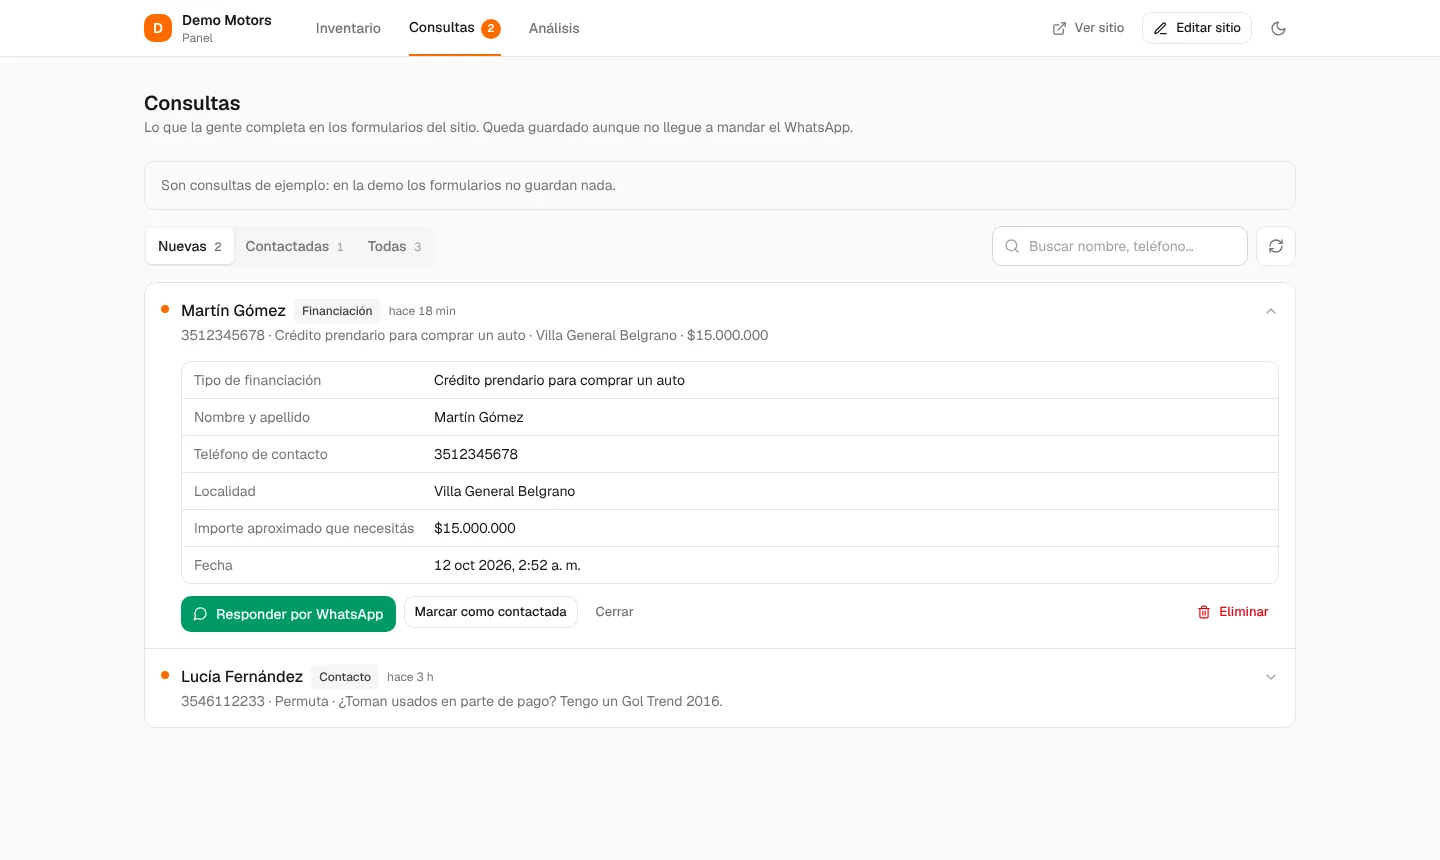Screen dimensions: 1440x860
Task: Click the Cerrar button
Action: (x=614, y=612)
